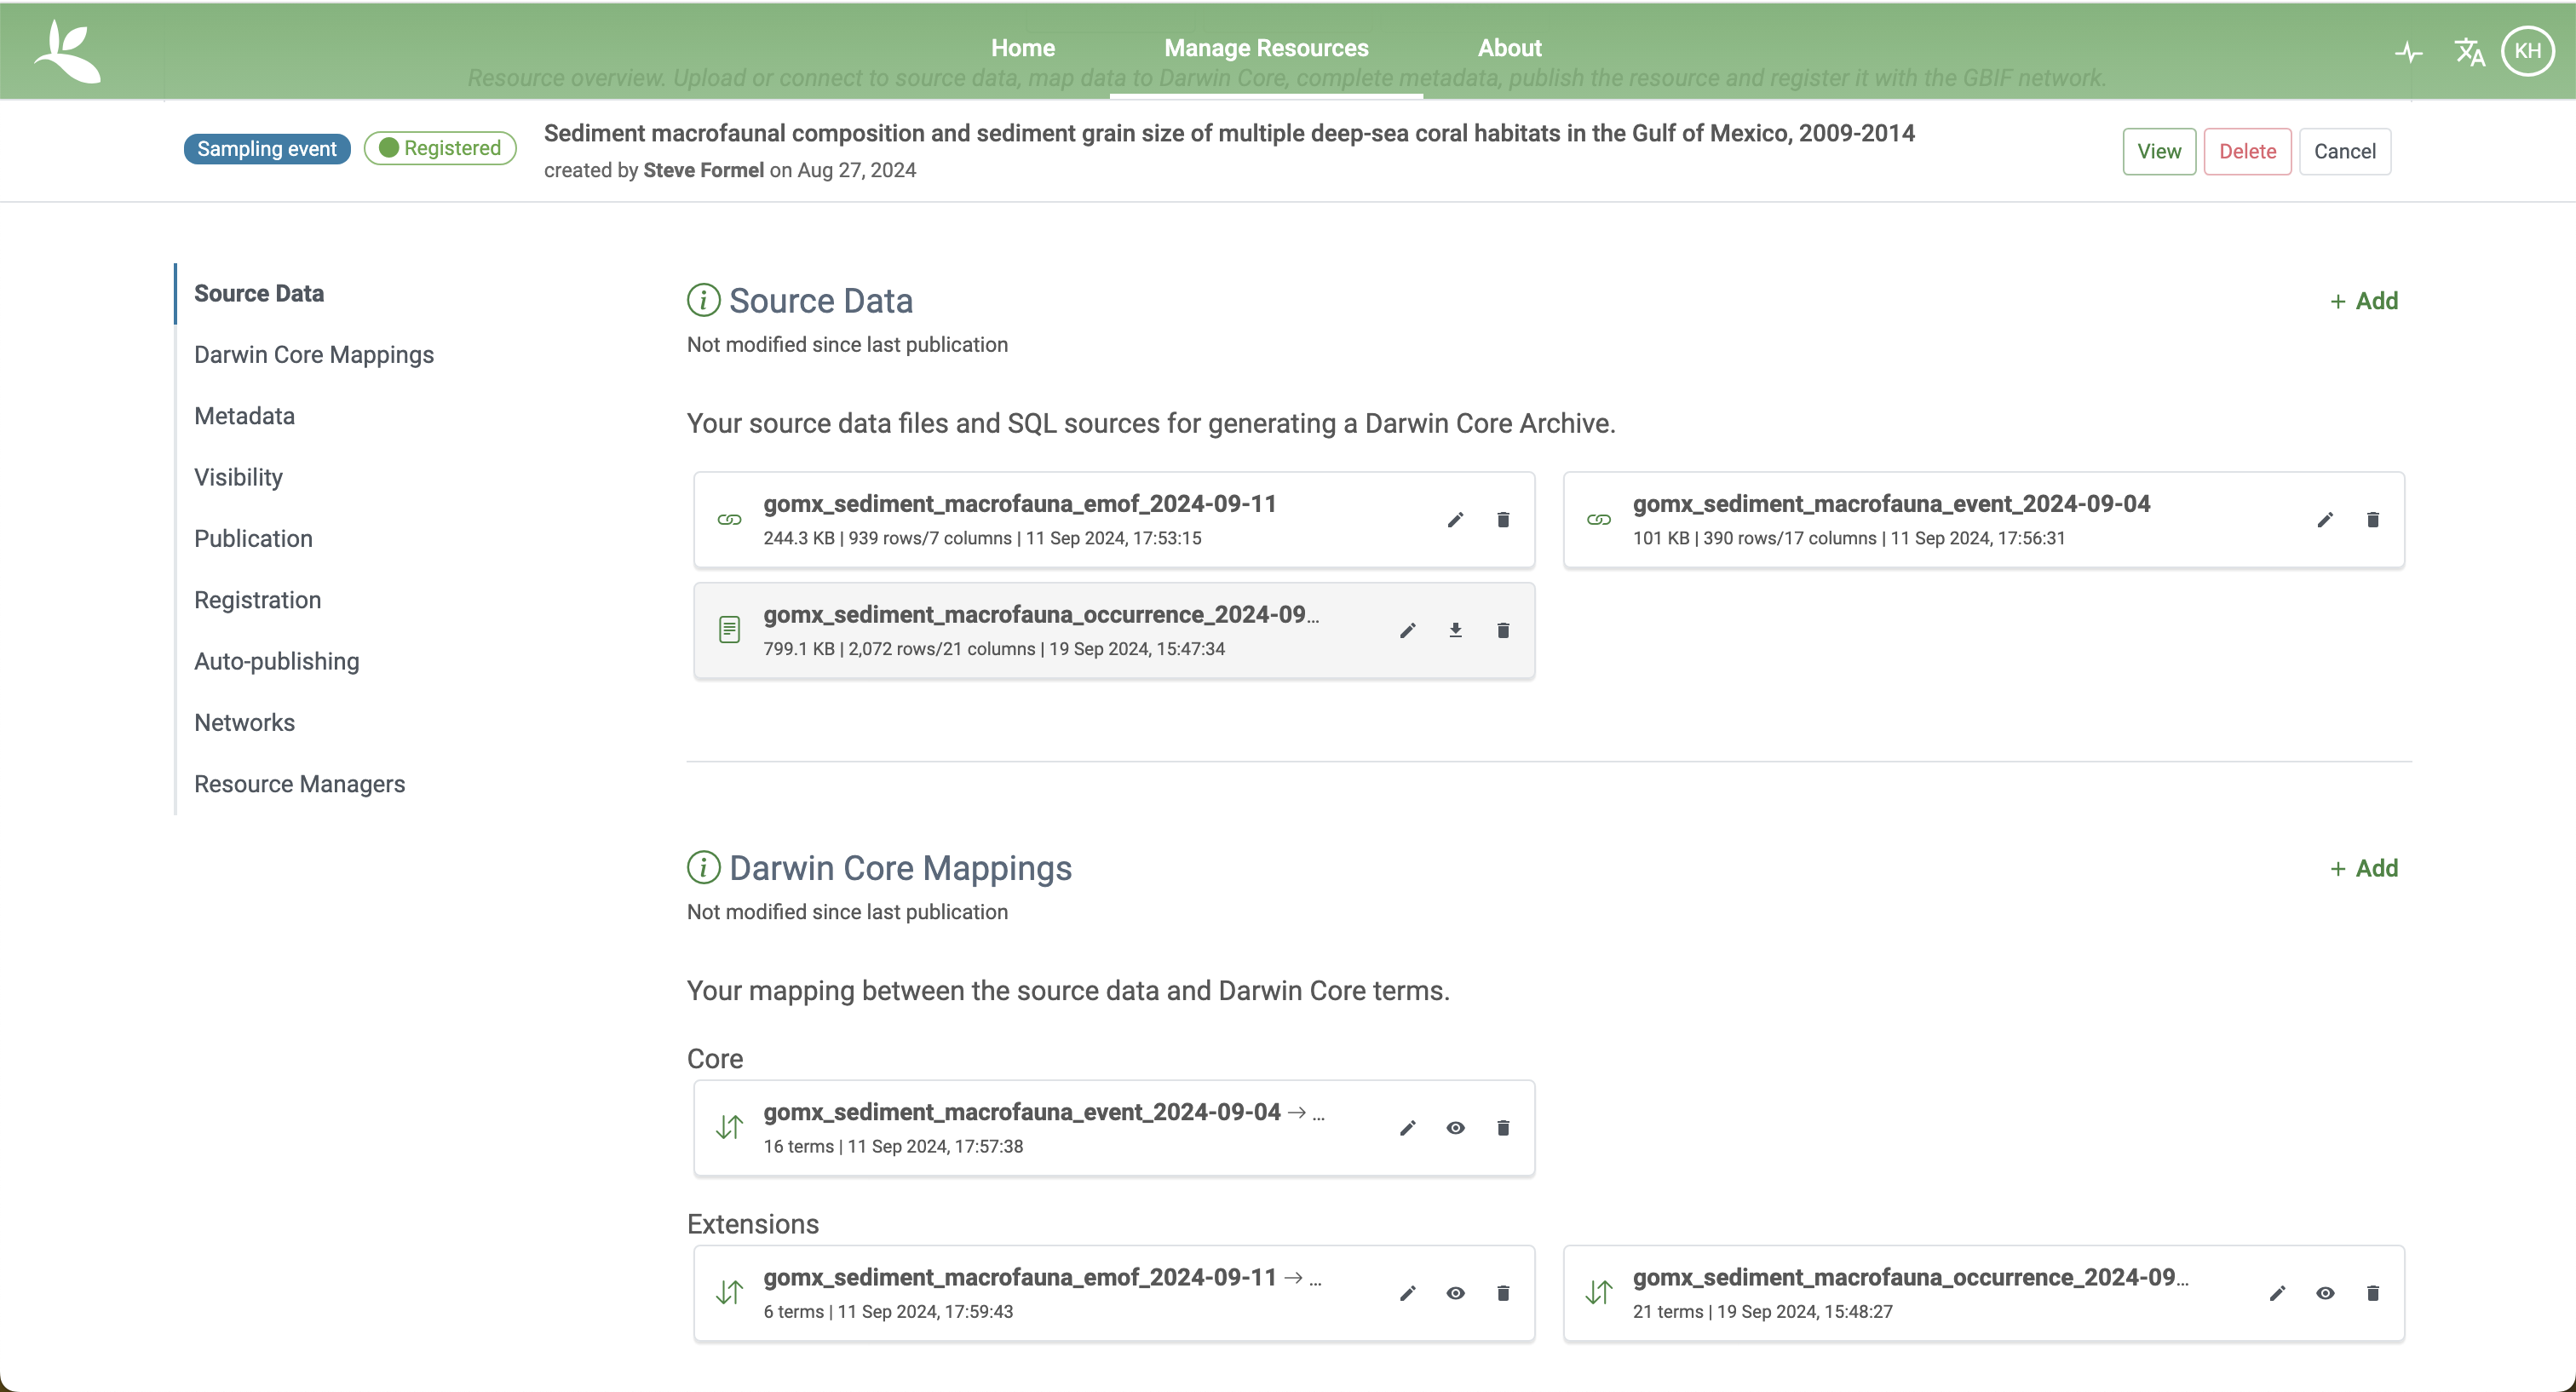The image size is (2576, 1392).
Task: Go to the Home tab
Action: [x=1022, y=48]
